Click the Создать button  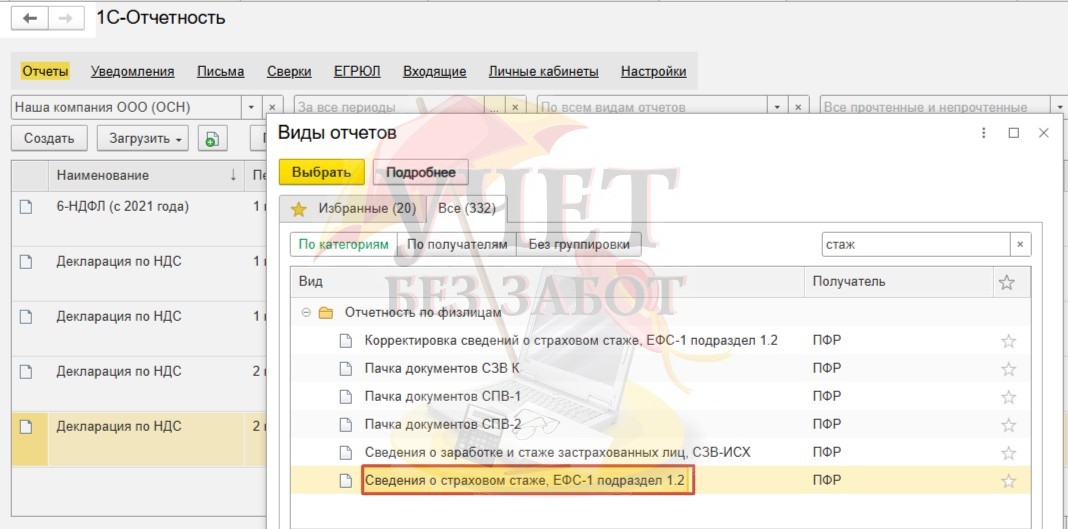[49, 138]
